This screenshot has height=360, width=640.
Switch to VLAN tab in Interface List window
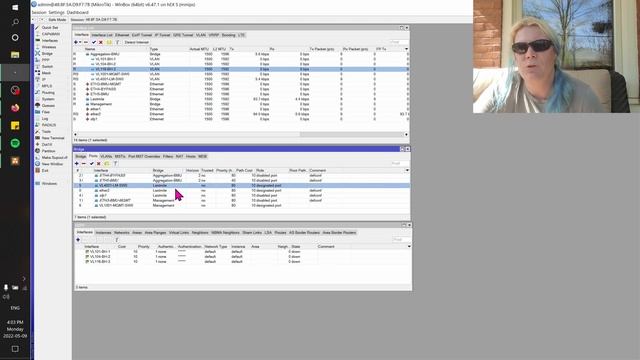(x=201, y=35)
